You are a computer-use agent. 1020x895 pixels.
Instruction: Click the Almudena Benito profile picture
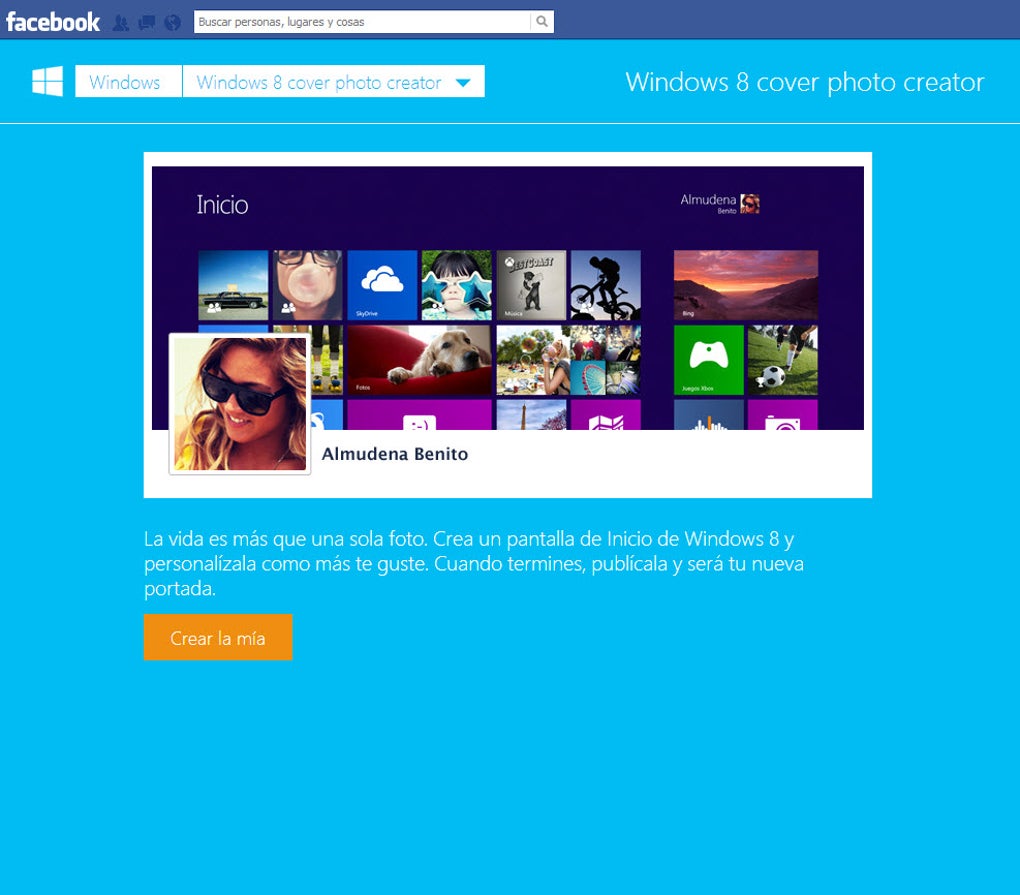239,404
